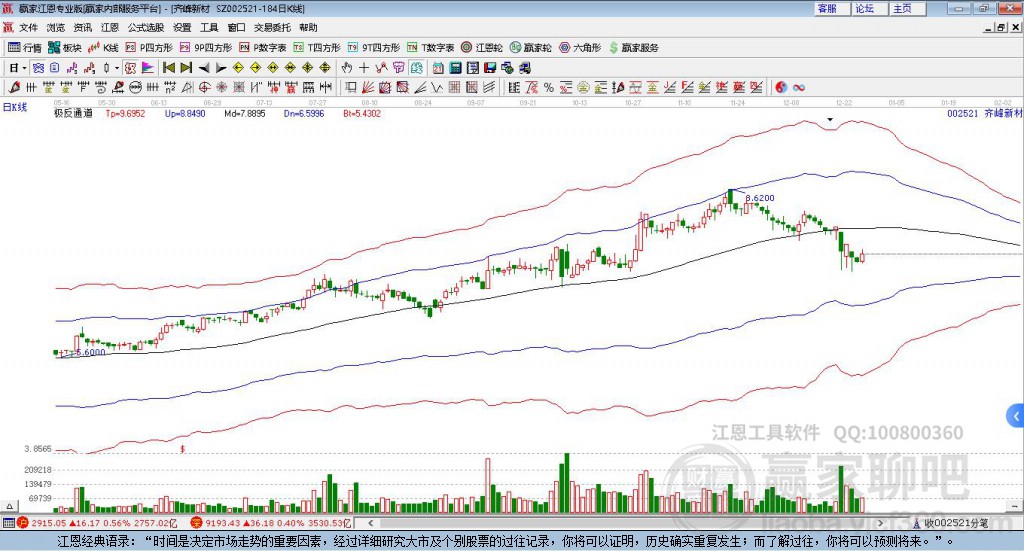The image size is (1024, 551).
Task: Click the yin-yang symbol icon
Action: click(781, 87)
